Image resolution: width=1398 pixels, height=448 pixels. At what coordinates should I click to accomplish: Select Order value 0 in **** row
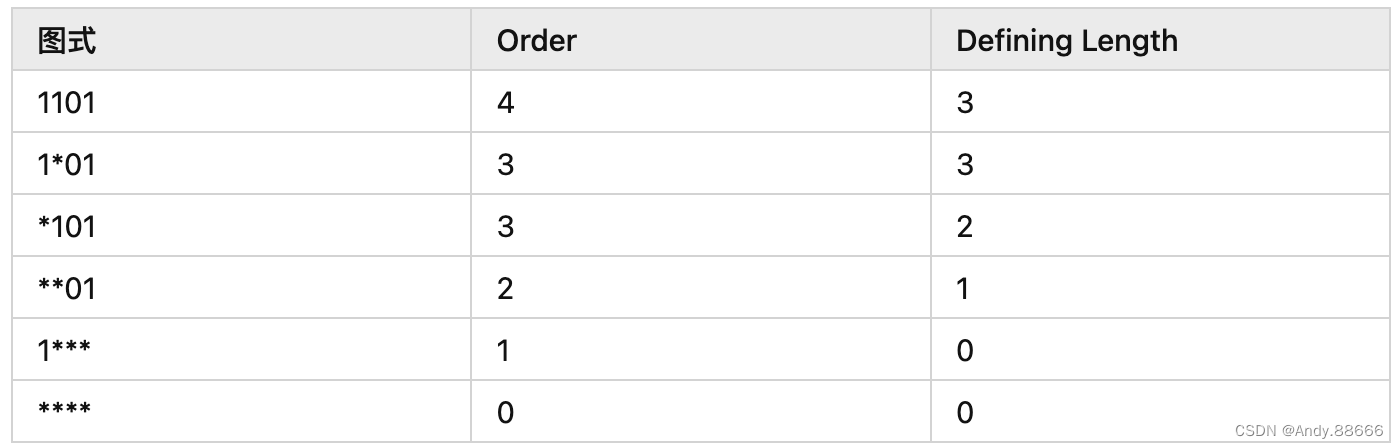point(505,412)
